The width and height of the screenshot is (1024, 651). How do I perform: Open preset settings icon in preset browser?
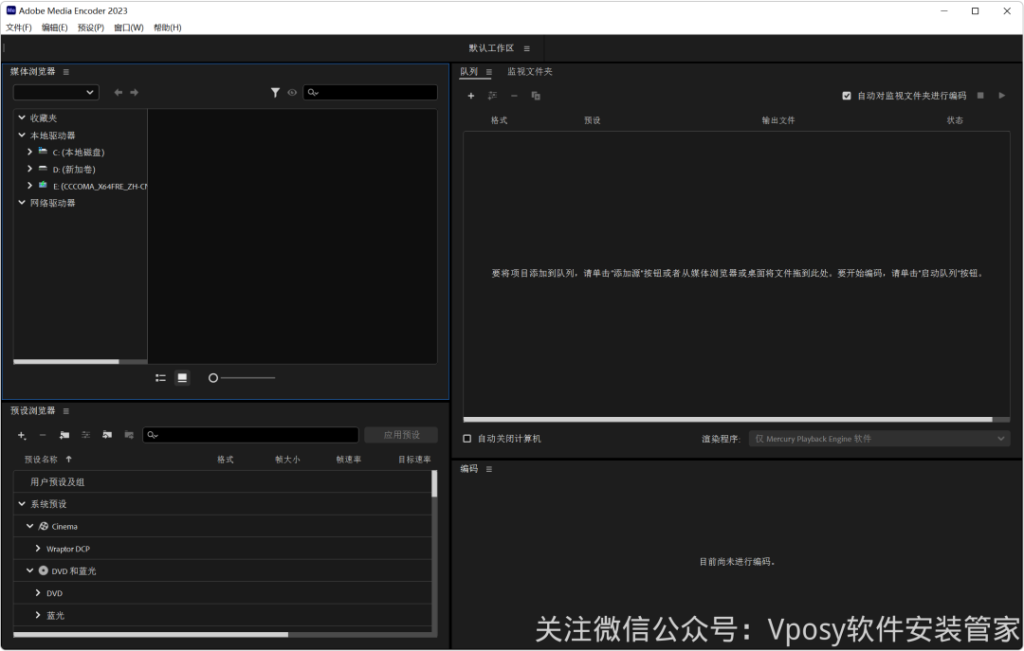coord(86,436)
